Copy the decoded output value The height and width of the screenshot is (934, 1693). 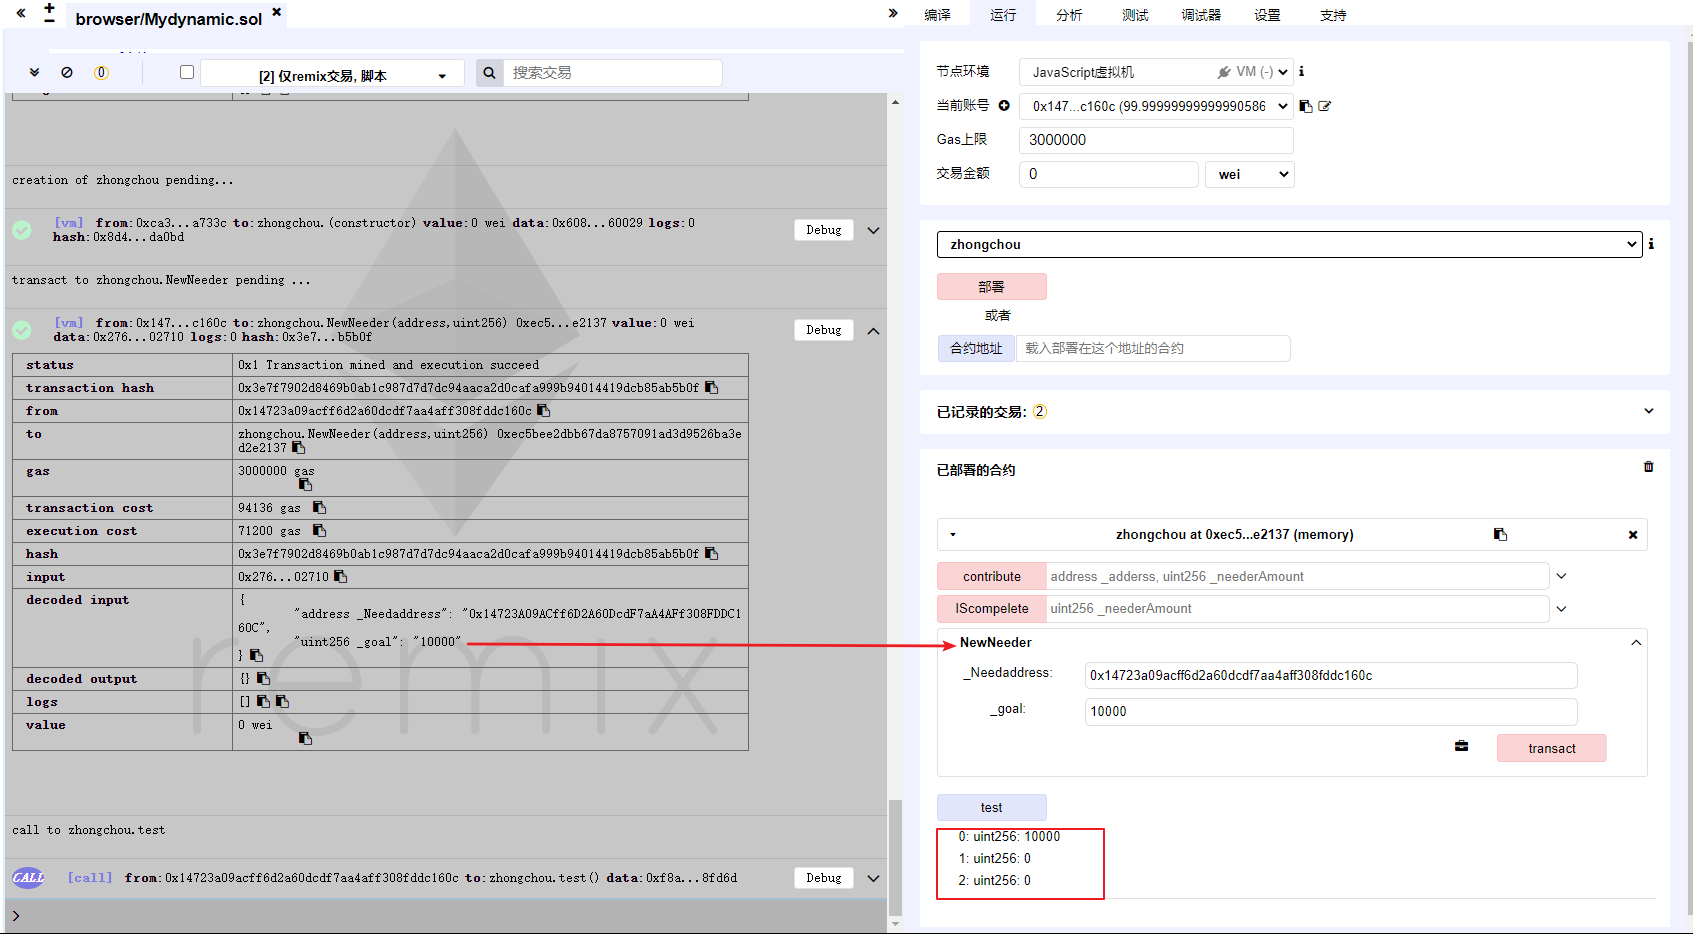(x=263, y=679)
